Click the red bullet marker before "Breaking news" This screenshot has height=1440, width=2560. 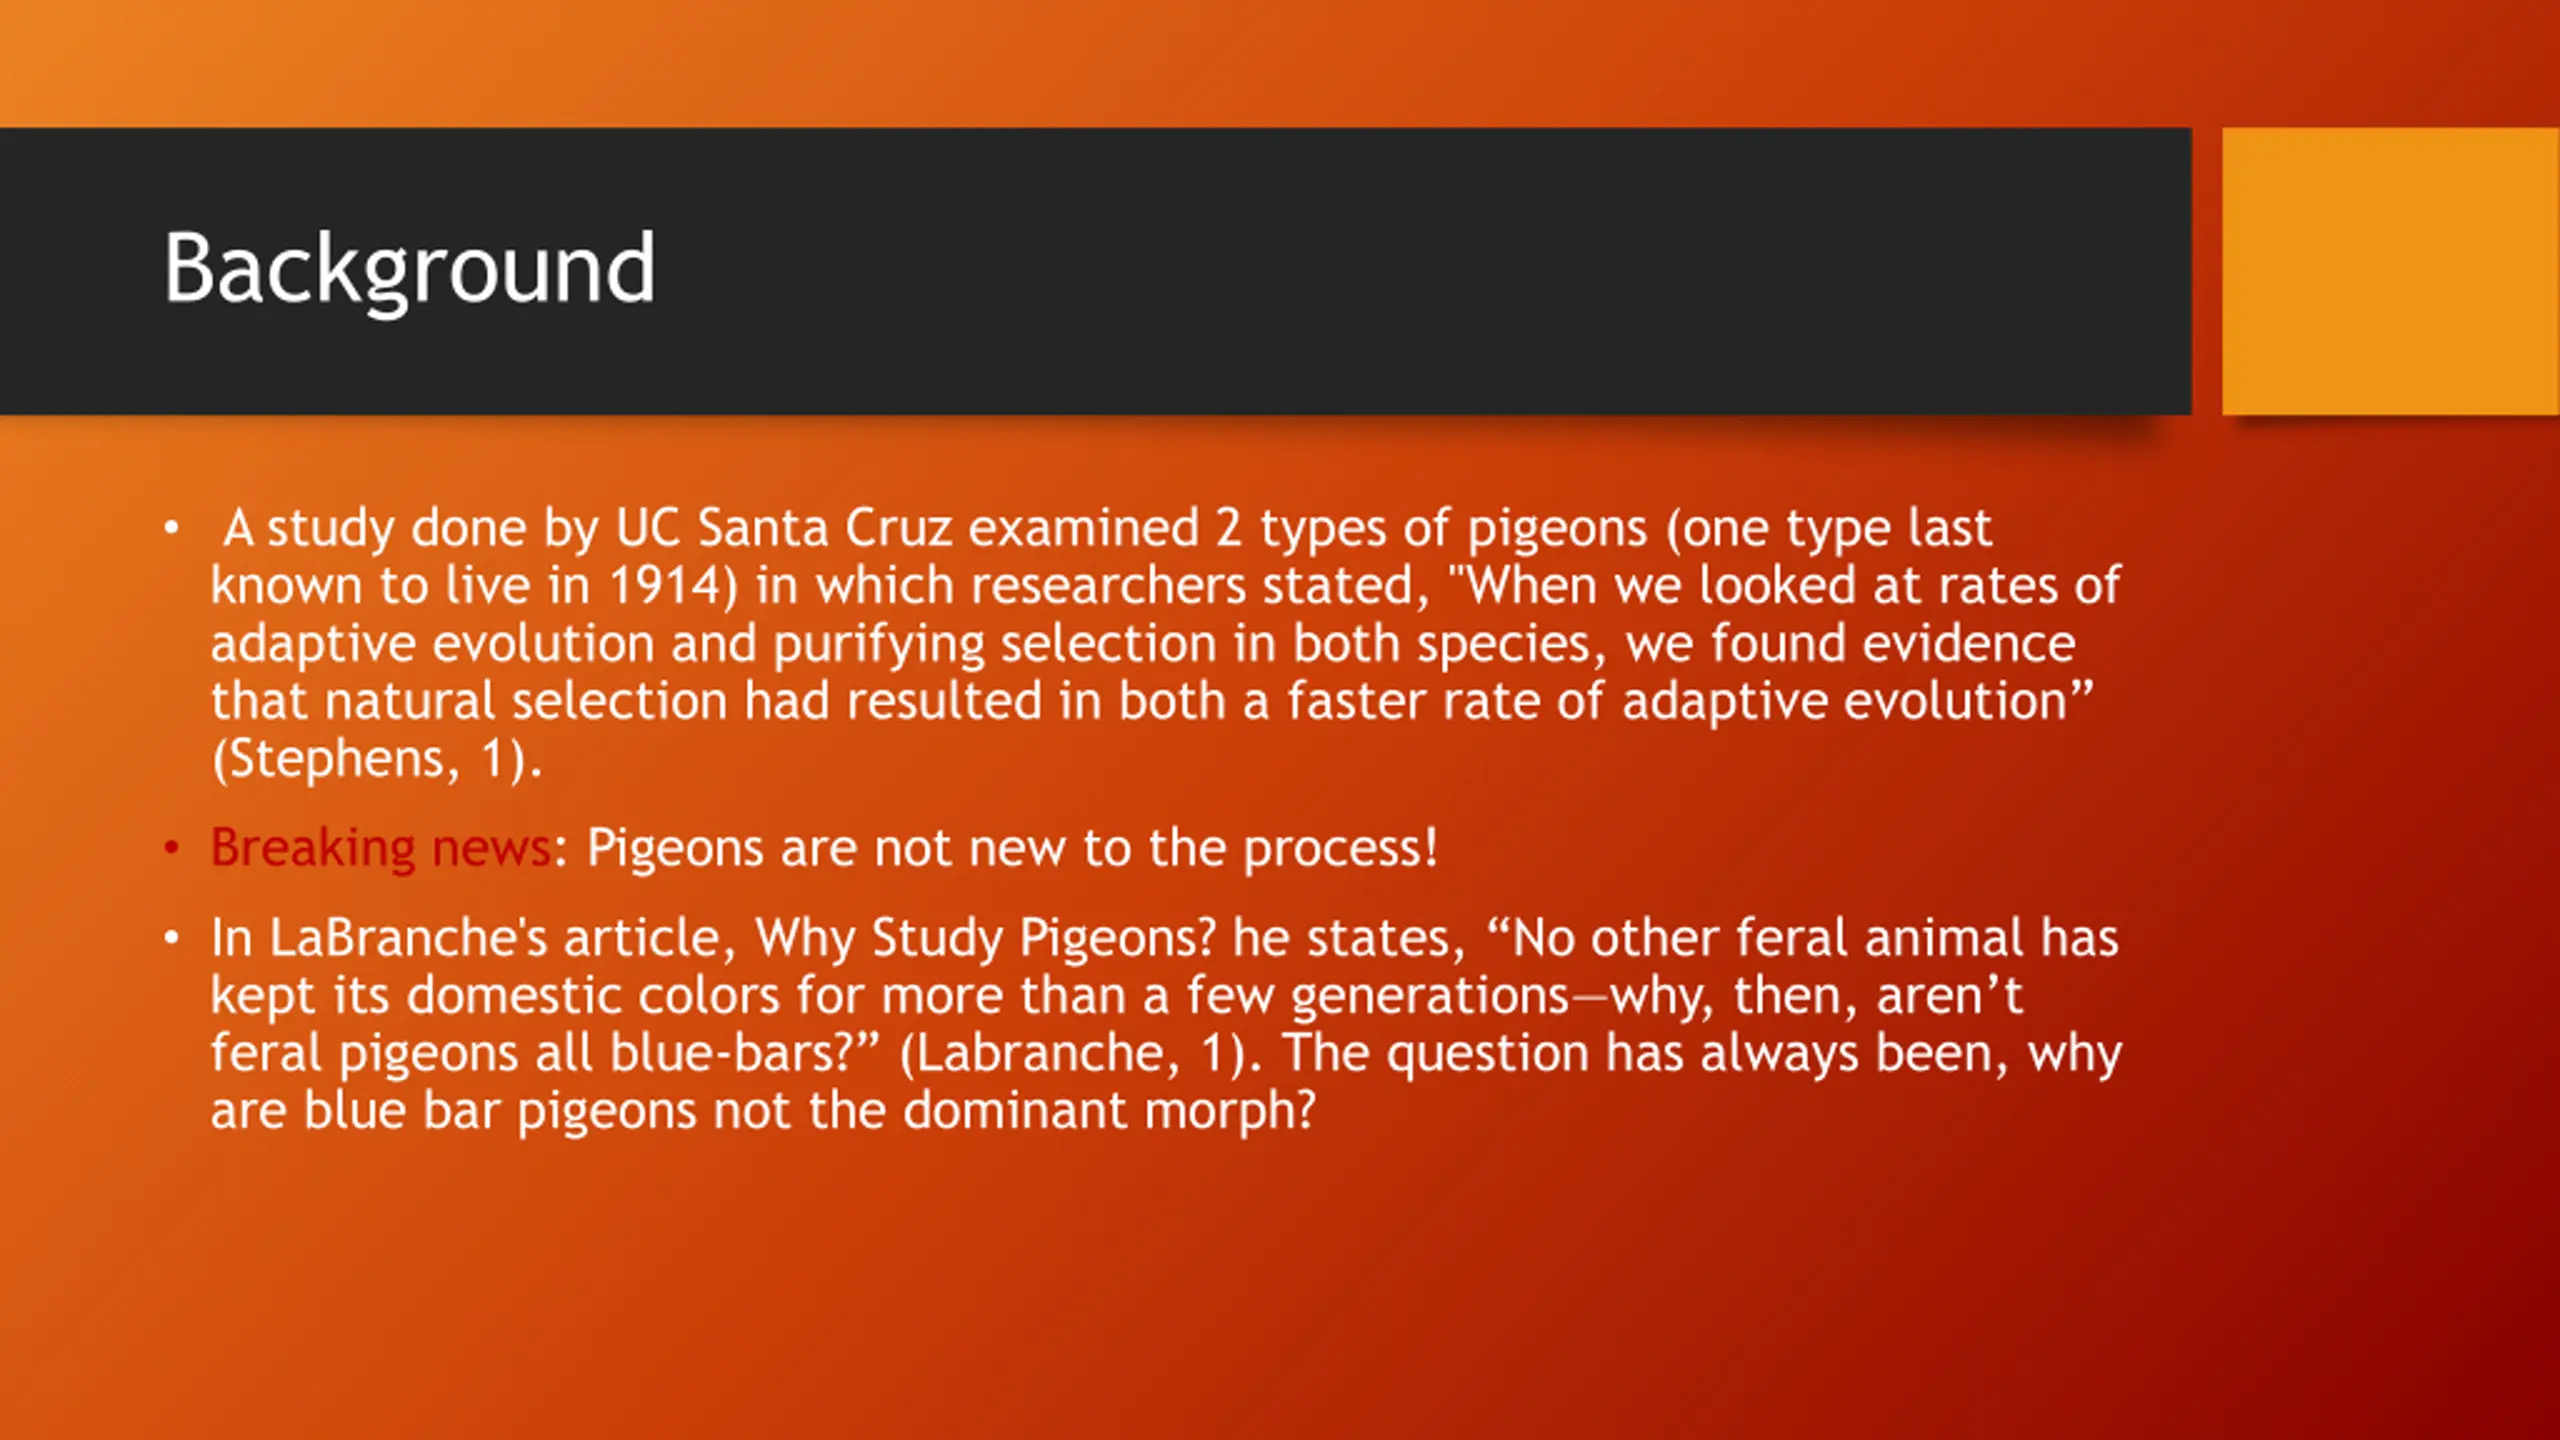coord(172,848)
